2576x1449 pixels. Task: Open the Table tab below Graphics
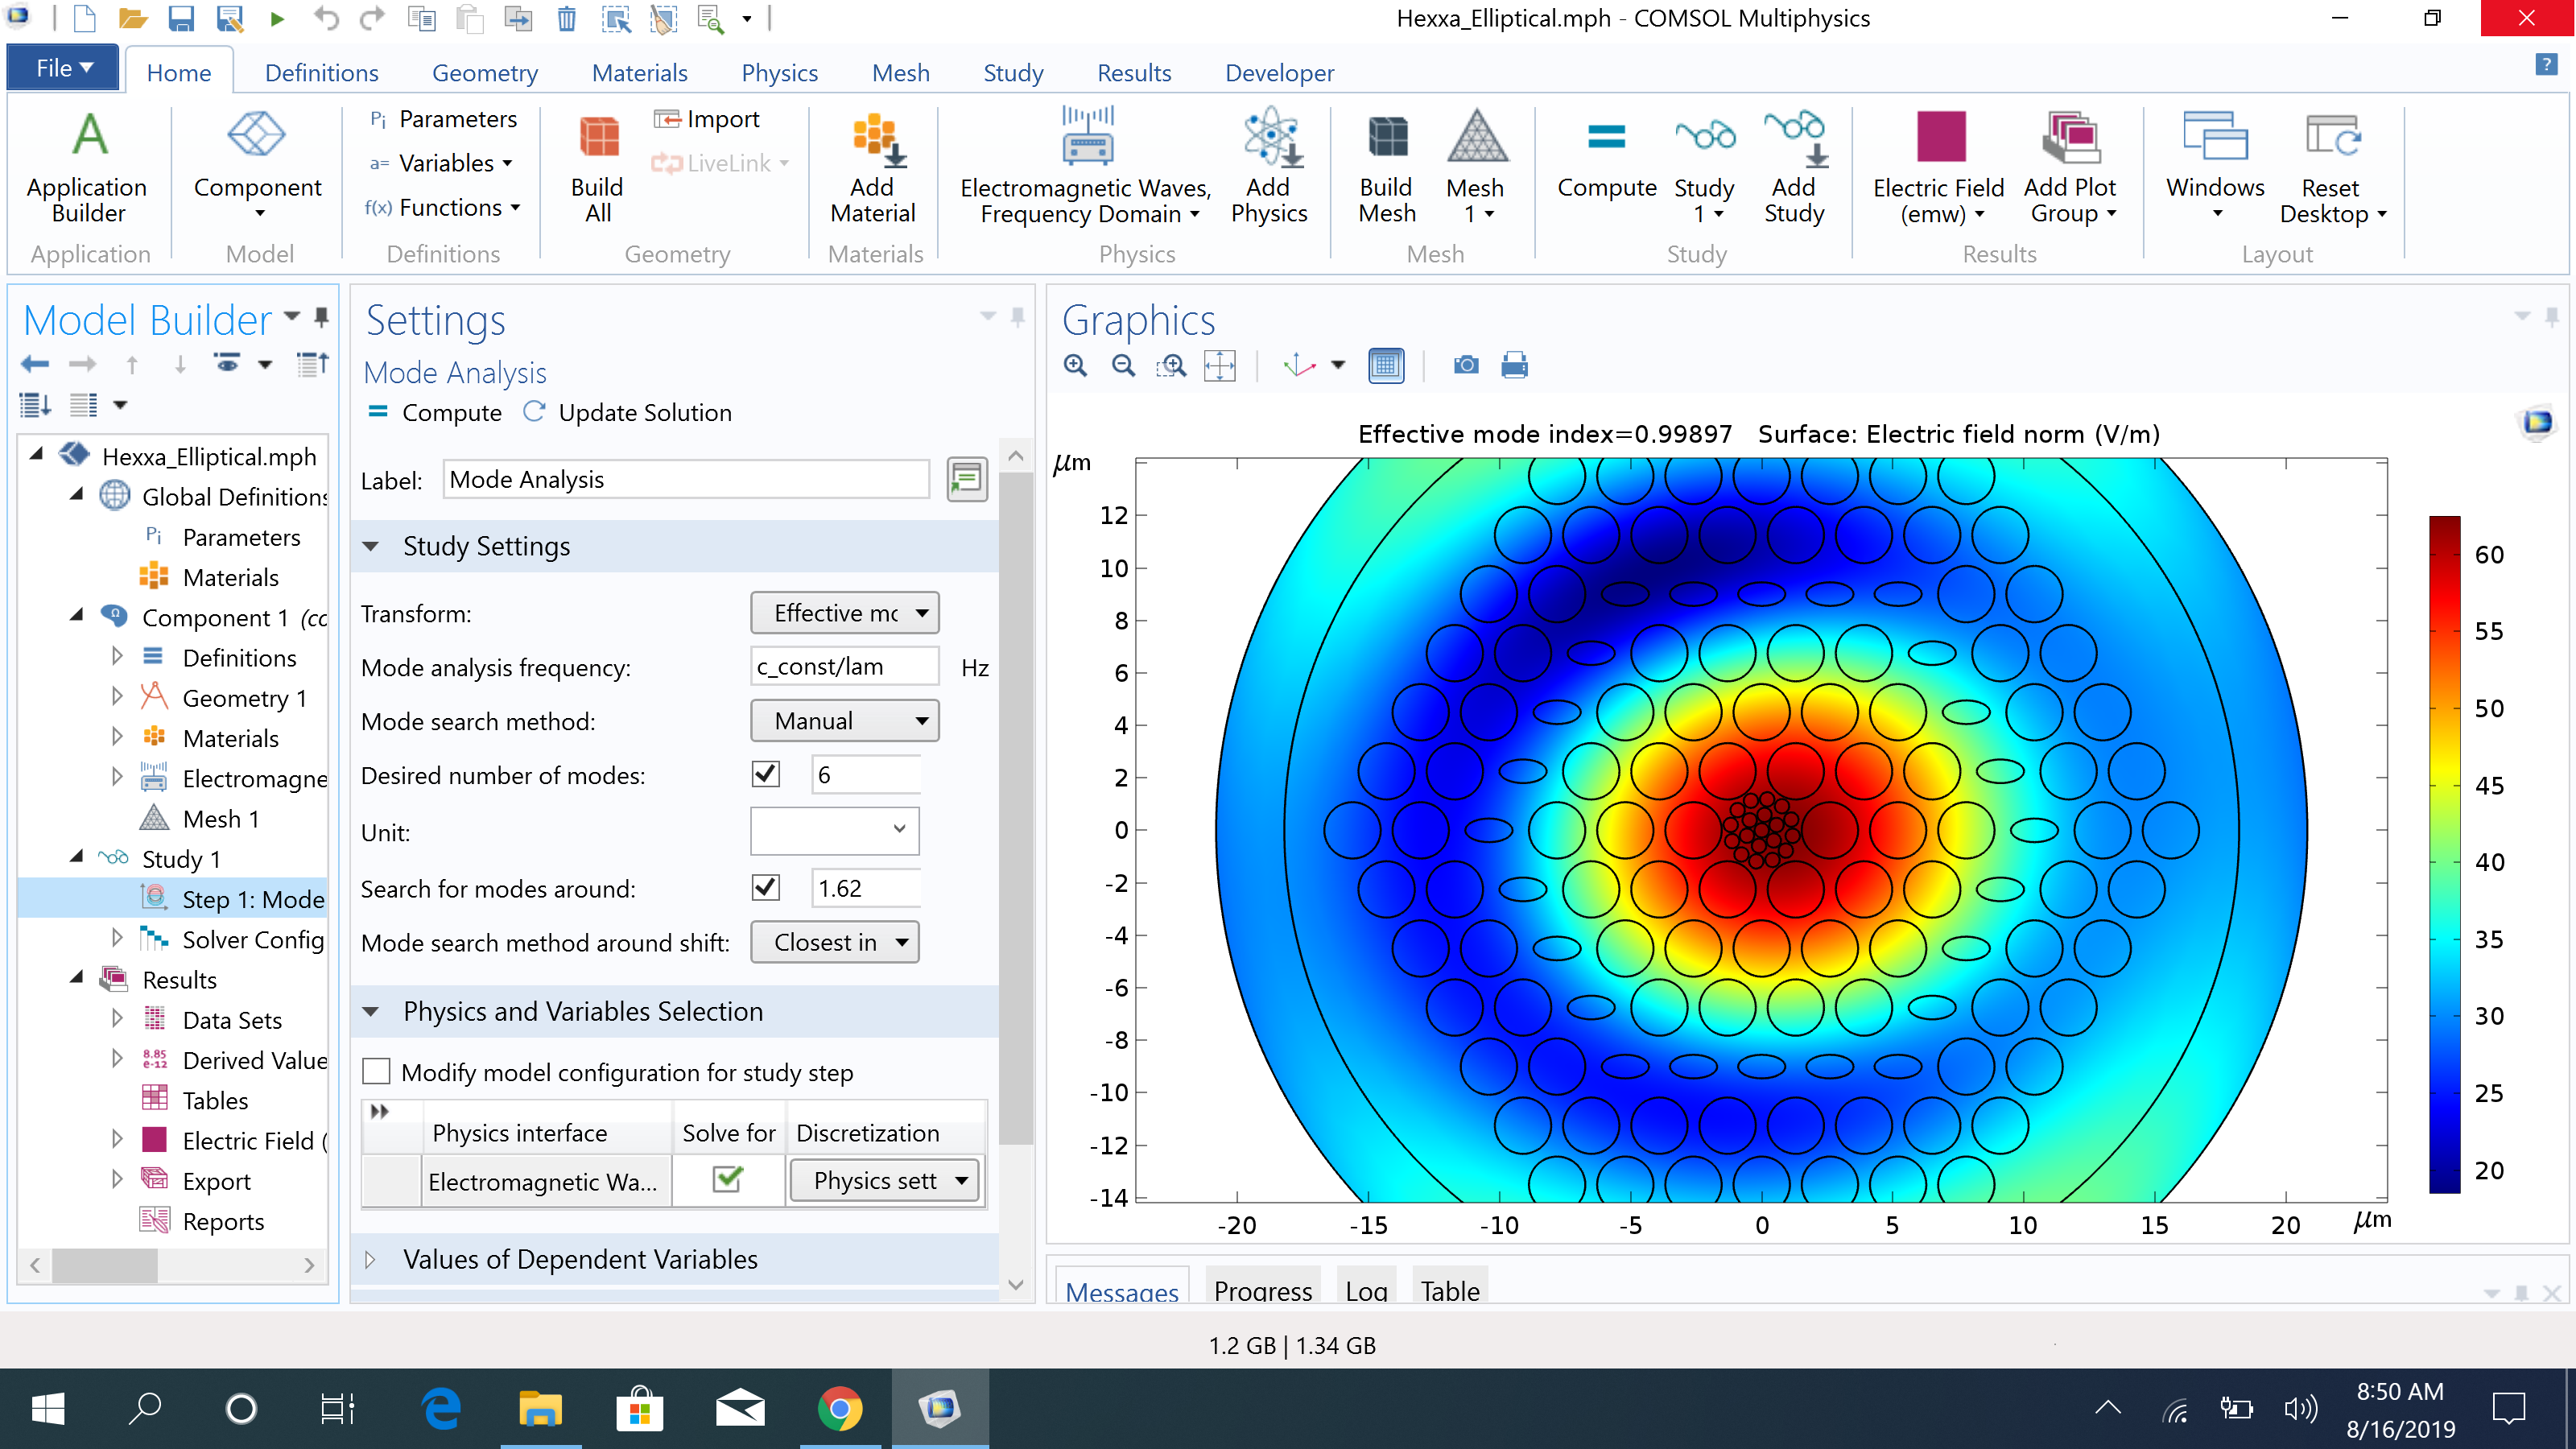click(x=1450, y=1290)
